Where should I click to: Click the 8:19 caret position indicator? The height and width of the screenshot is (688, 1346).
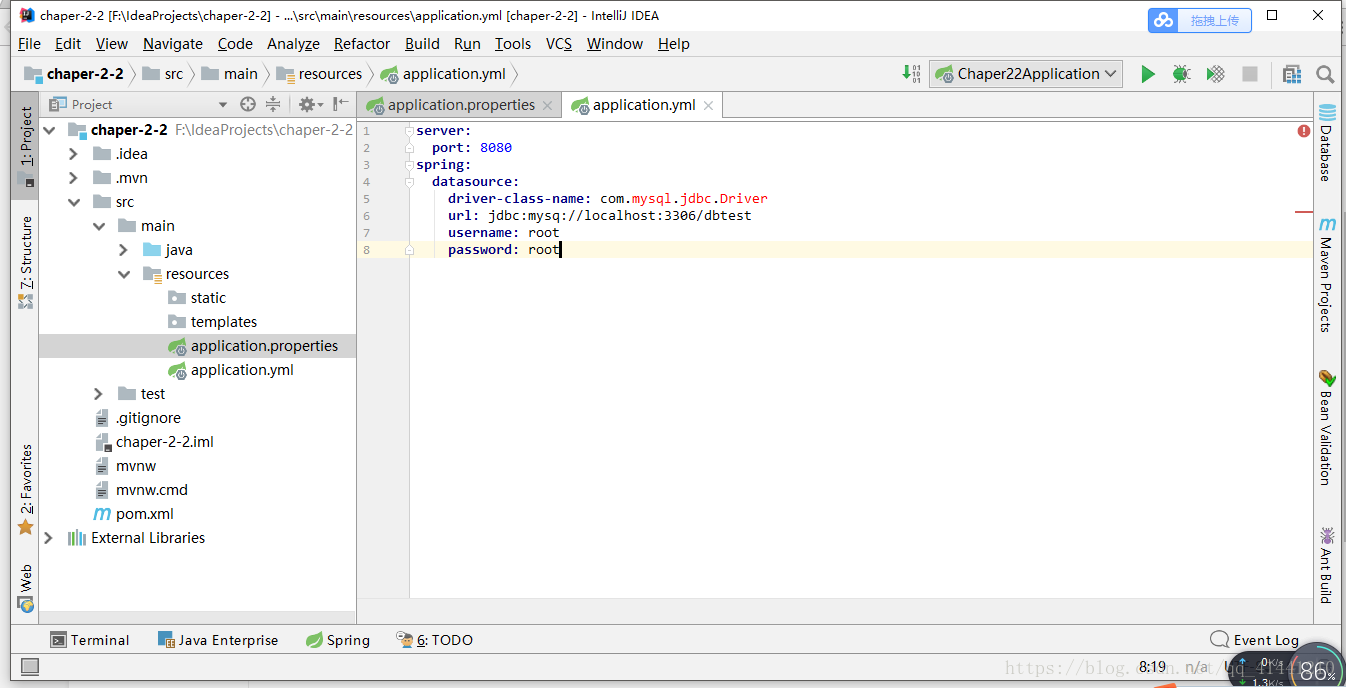[1152, 667]
